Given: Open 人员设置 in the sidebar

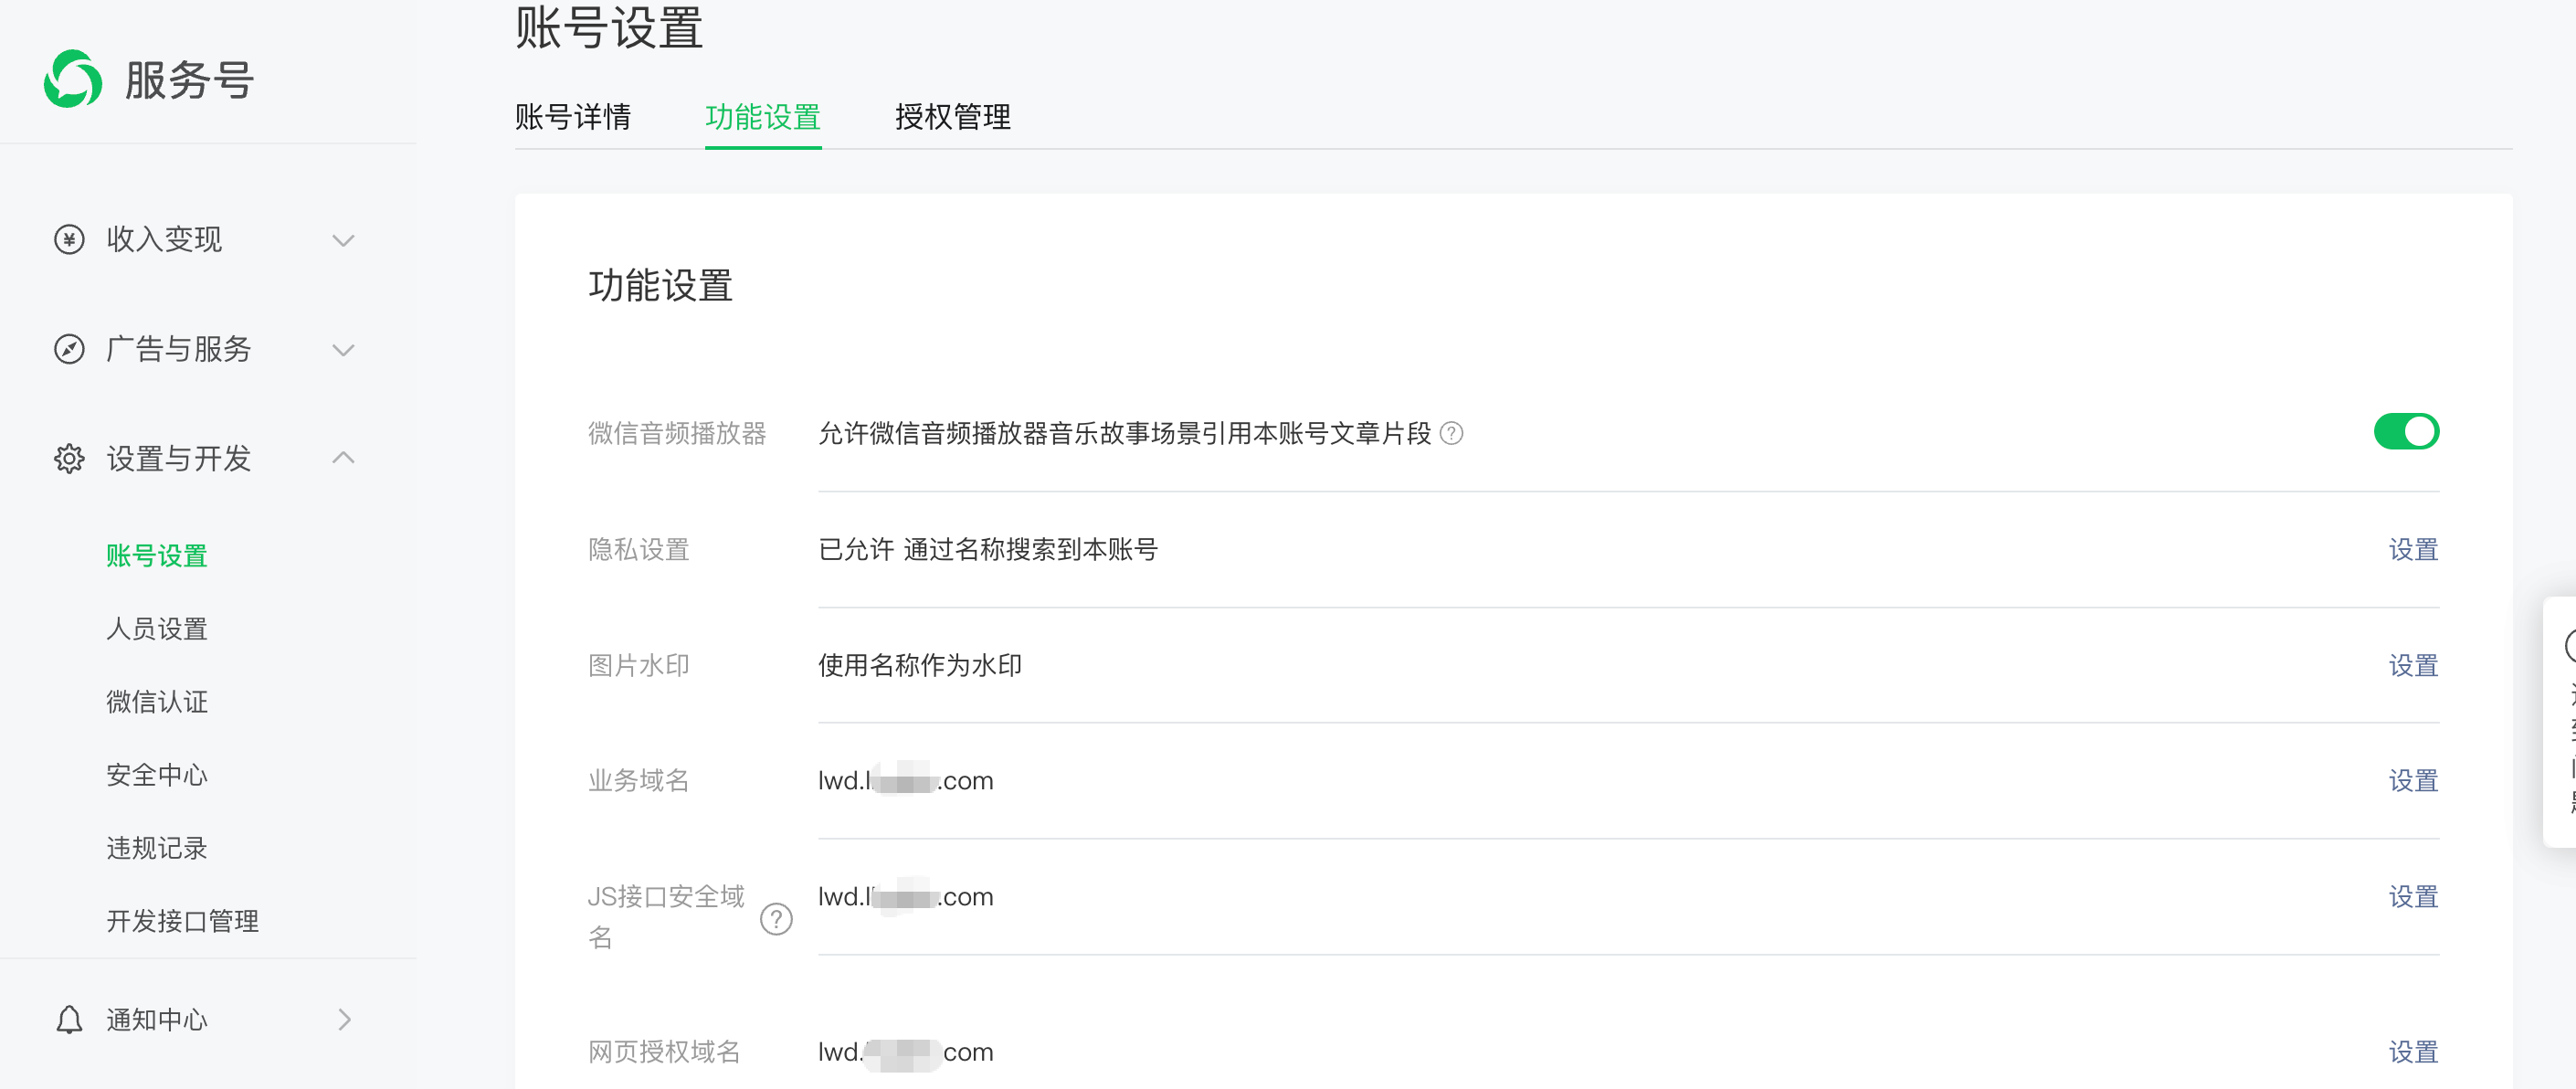Looking at the screenshot, I should tap(157, 628).
